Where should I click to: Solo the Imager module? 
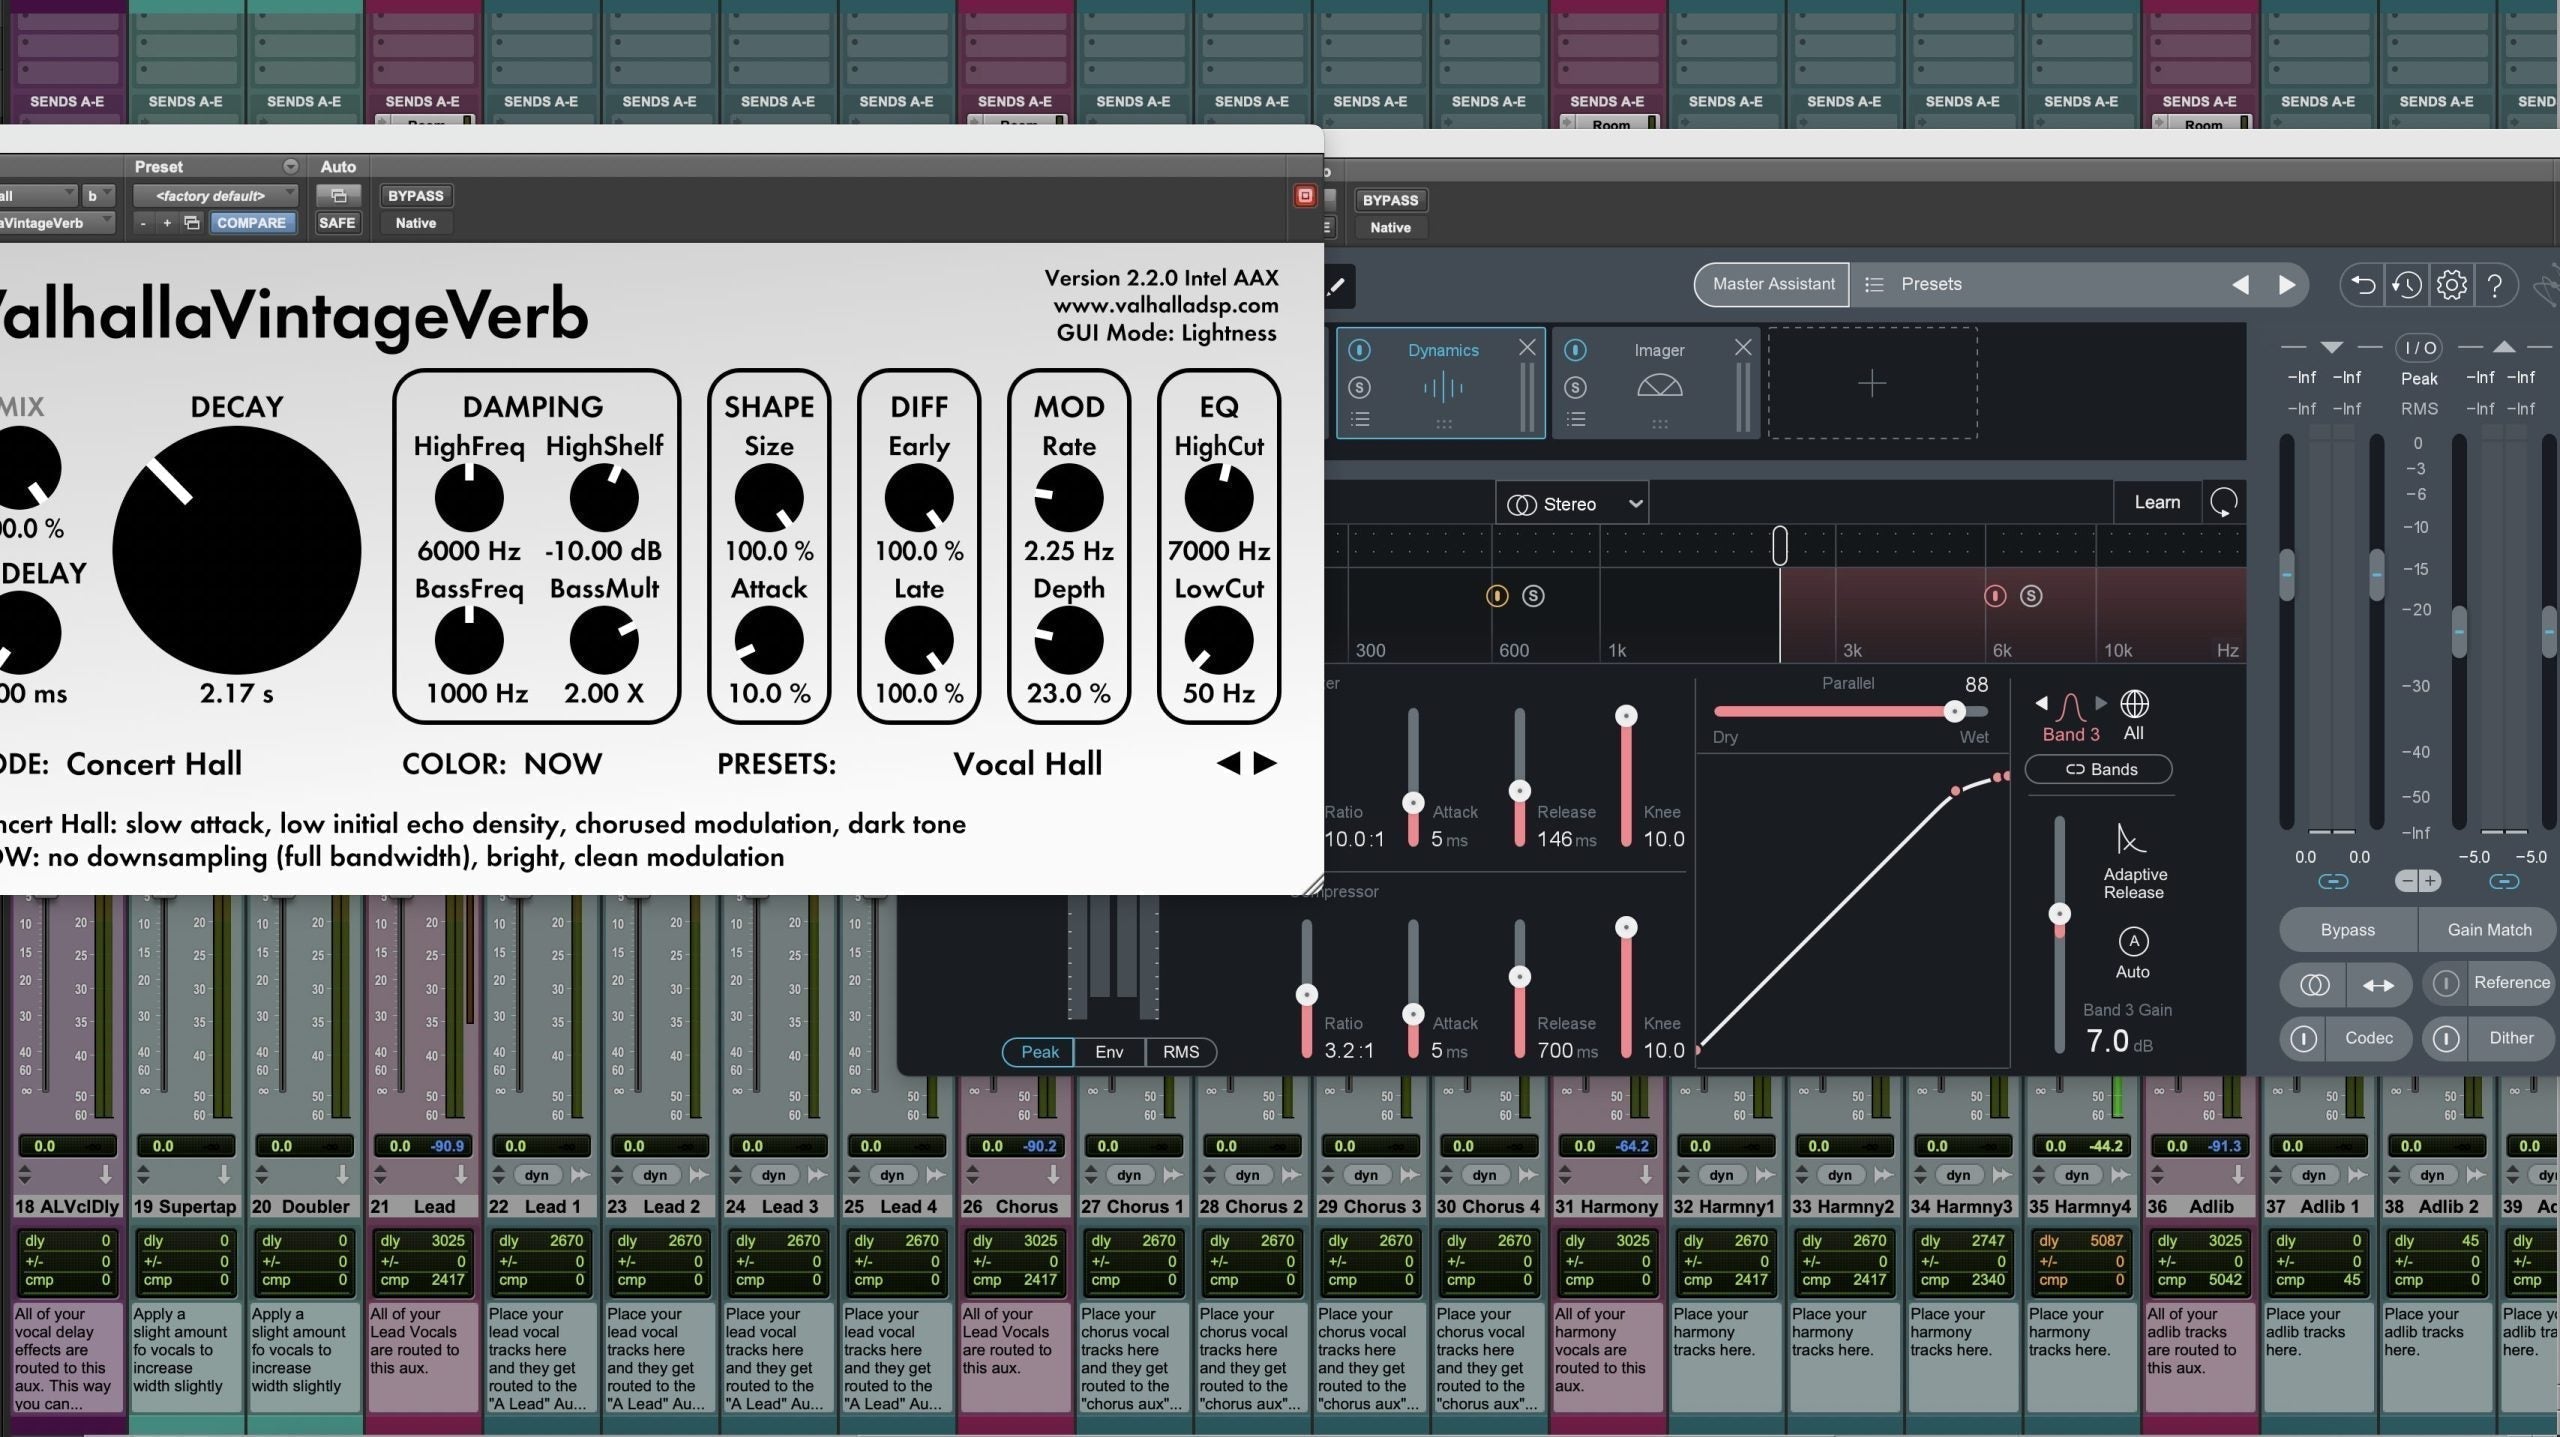click(x=1576, y=387)
